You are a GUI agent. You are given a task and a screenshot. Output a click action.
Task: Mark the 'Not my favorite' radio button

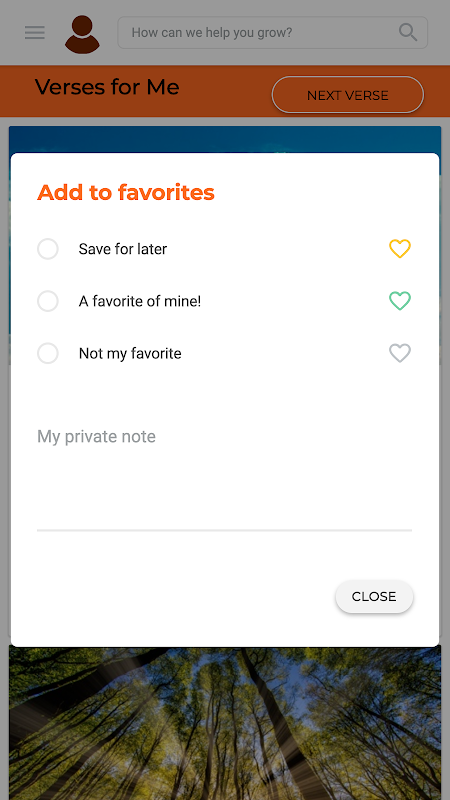pos(48,353)
